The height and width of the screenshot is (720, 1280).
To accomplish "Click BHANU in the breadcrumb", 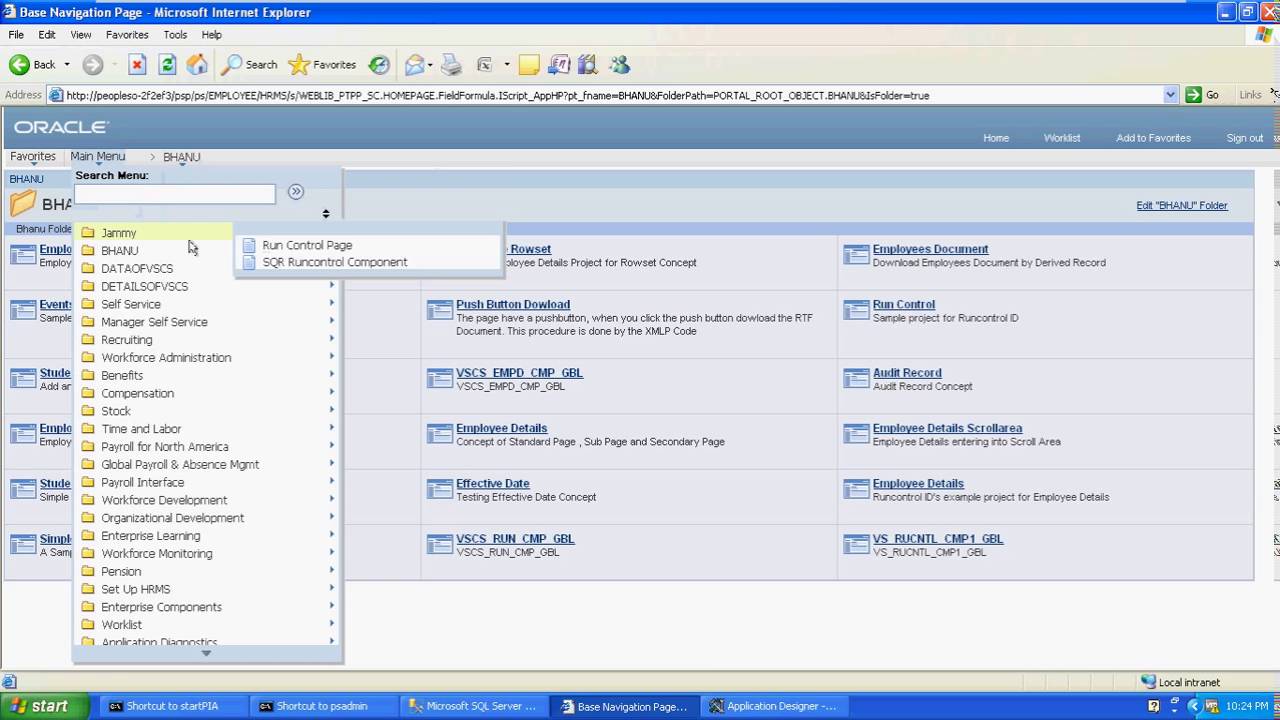I will (182, 157).
